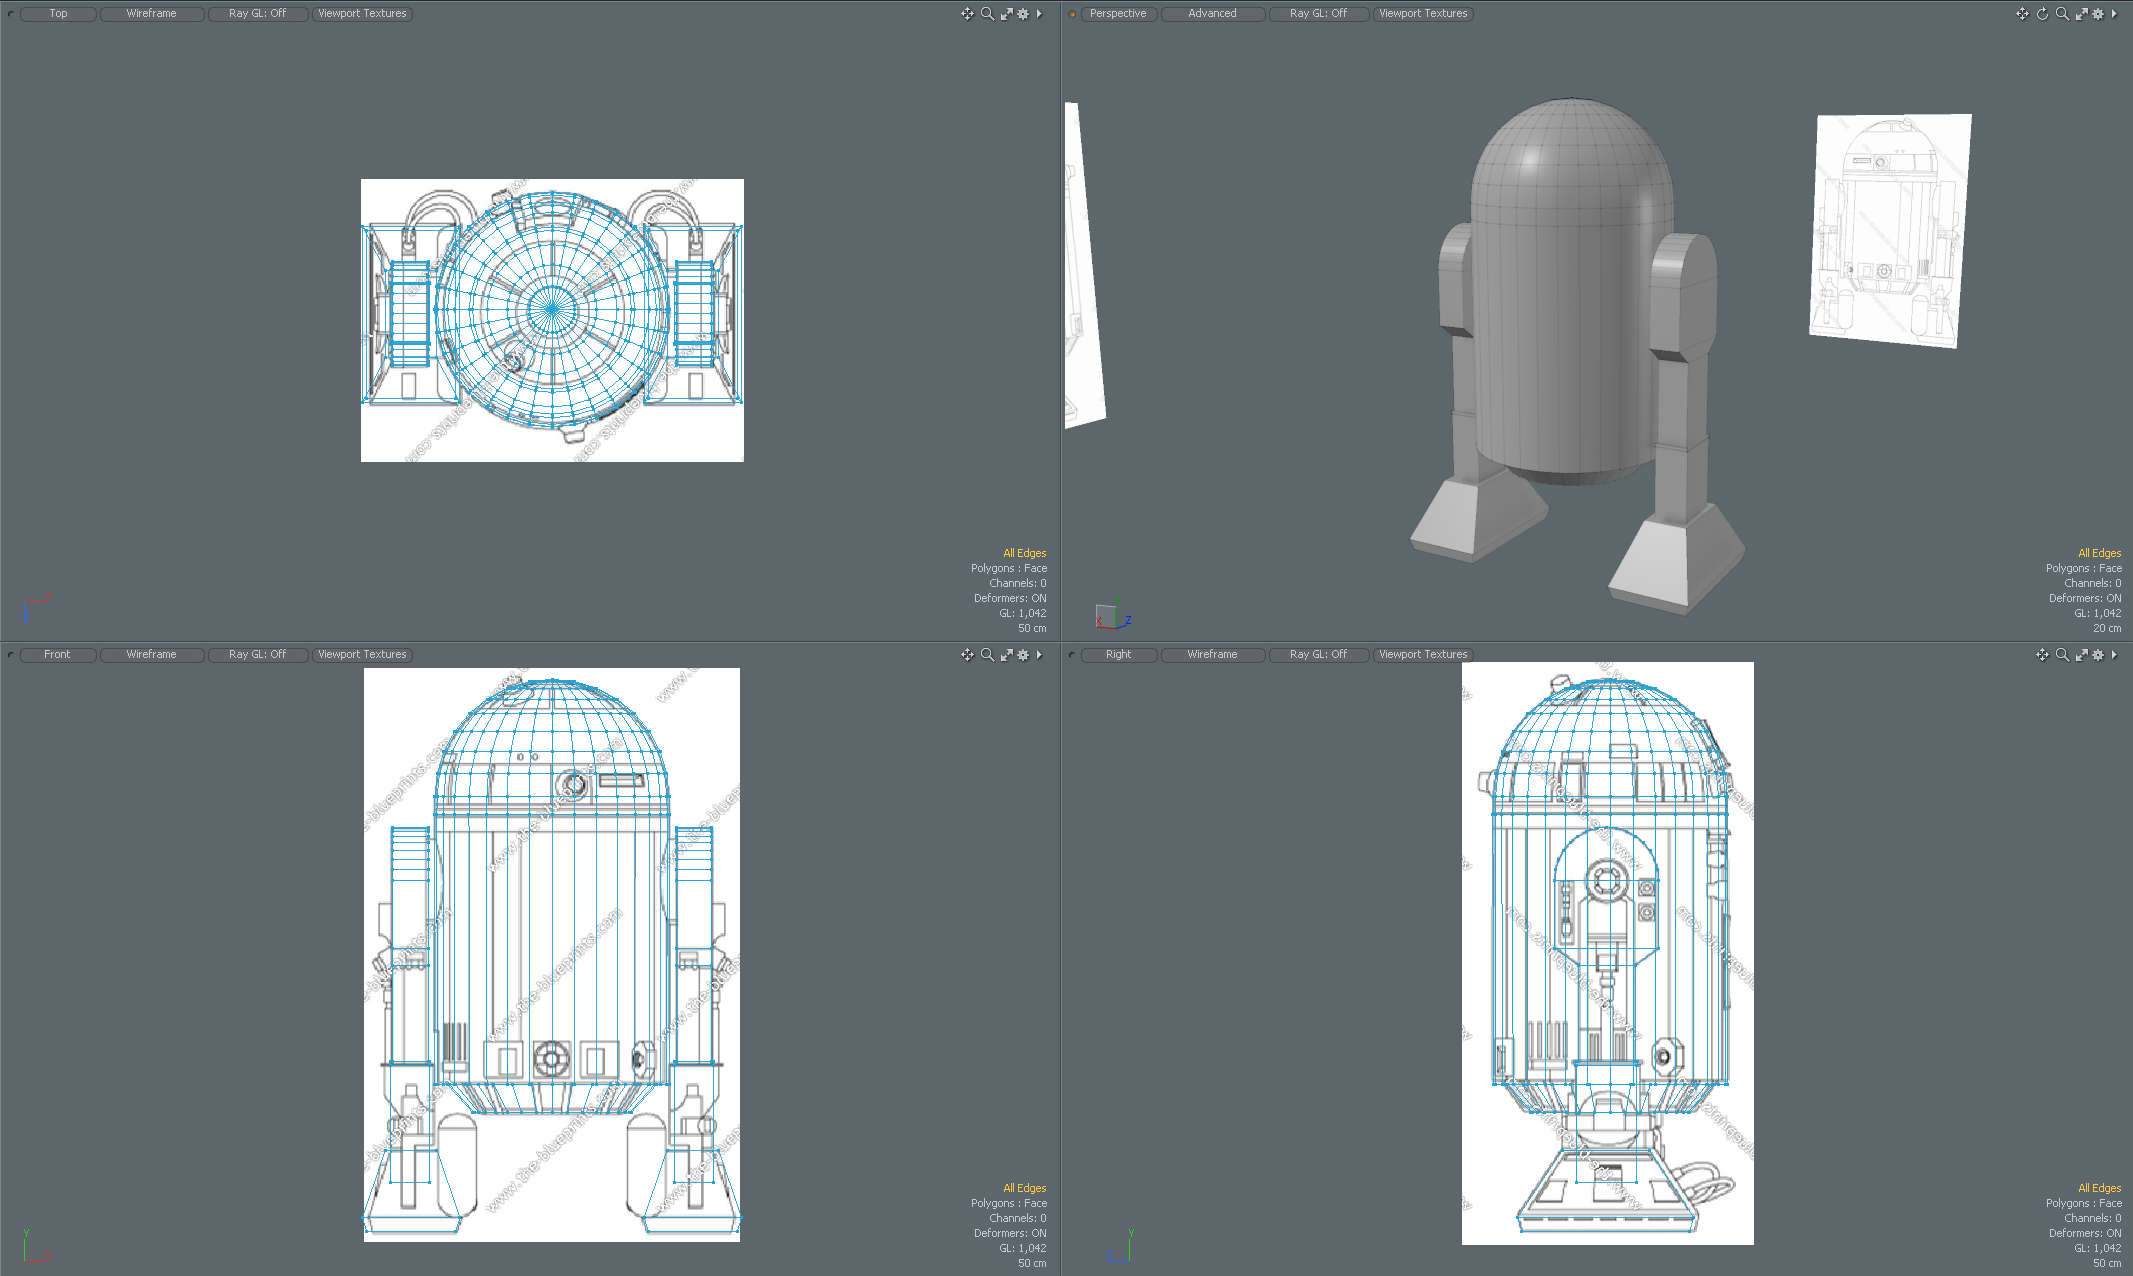Click All Edges label in Perspective viewport

[x=2099, y=553]
